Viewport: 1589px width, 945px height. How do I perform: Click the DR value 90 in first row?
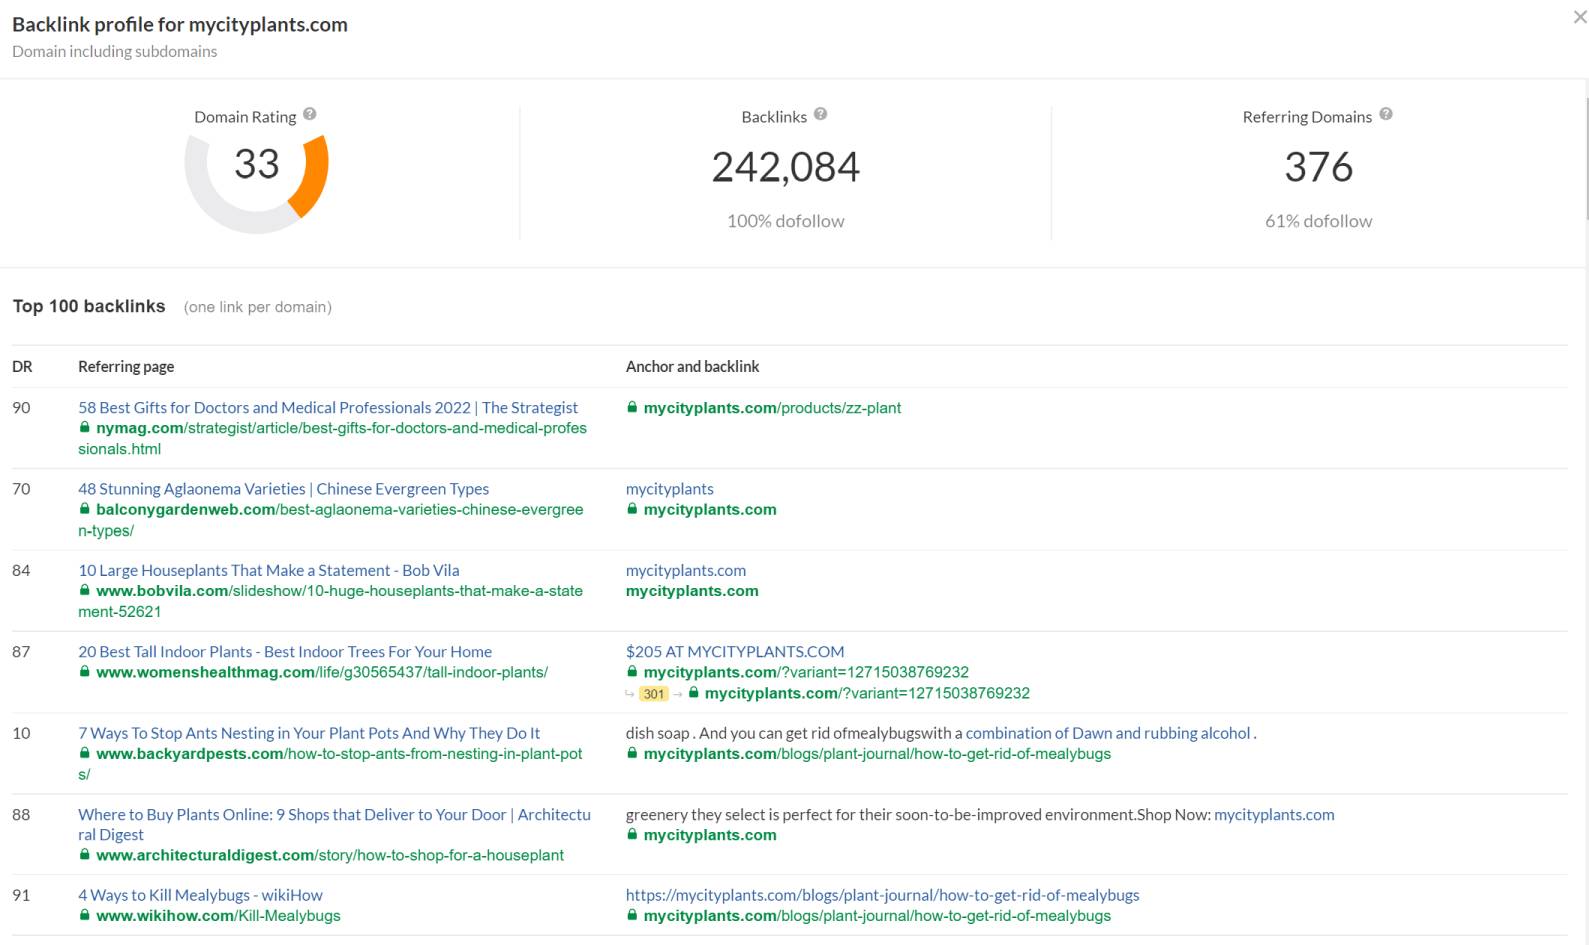coord(21,407)
